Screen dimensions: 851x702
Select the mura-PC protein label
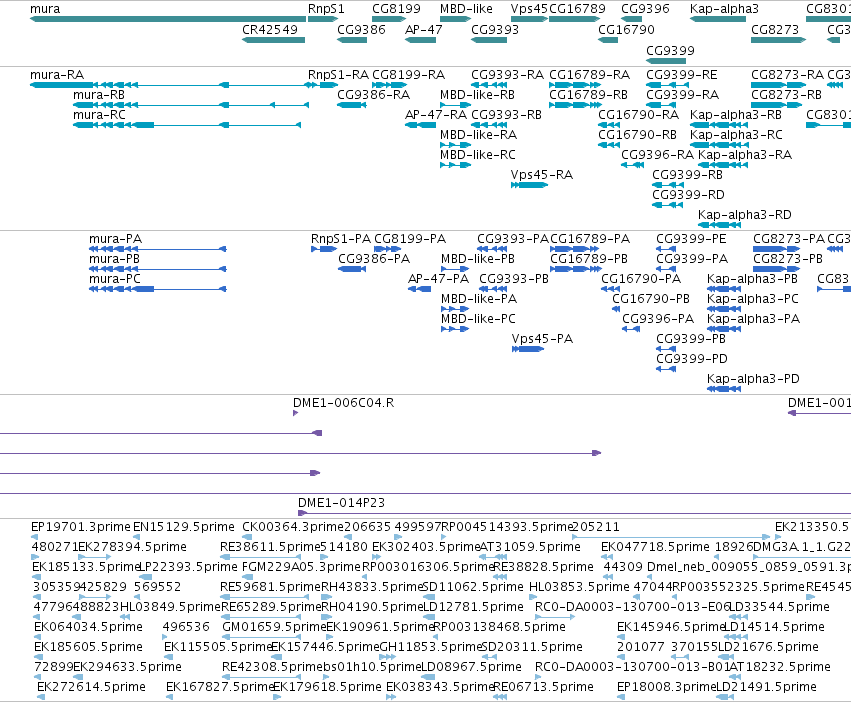(x=115, y=279)
